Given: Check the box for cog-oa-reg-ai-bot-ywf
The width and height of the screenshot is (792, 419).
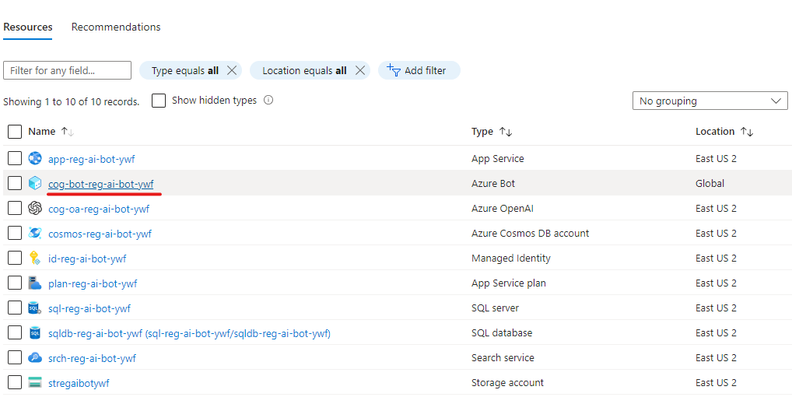Looking at the screenshot, I should (x=15, y=208).
